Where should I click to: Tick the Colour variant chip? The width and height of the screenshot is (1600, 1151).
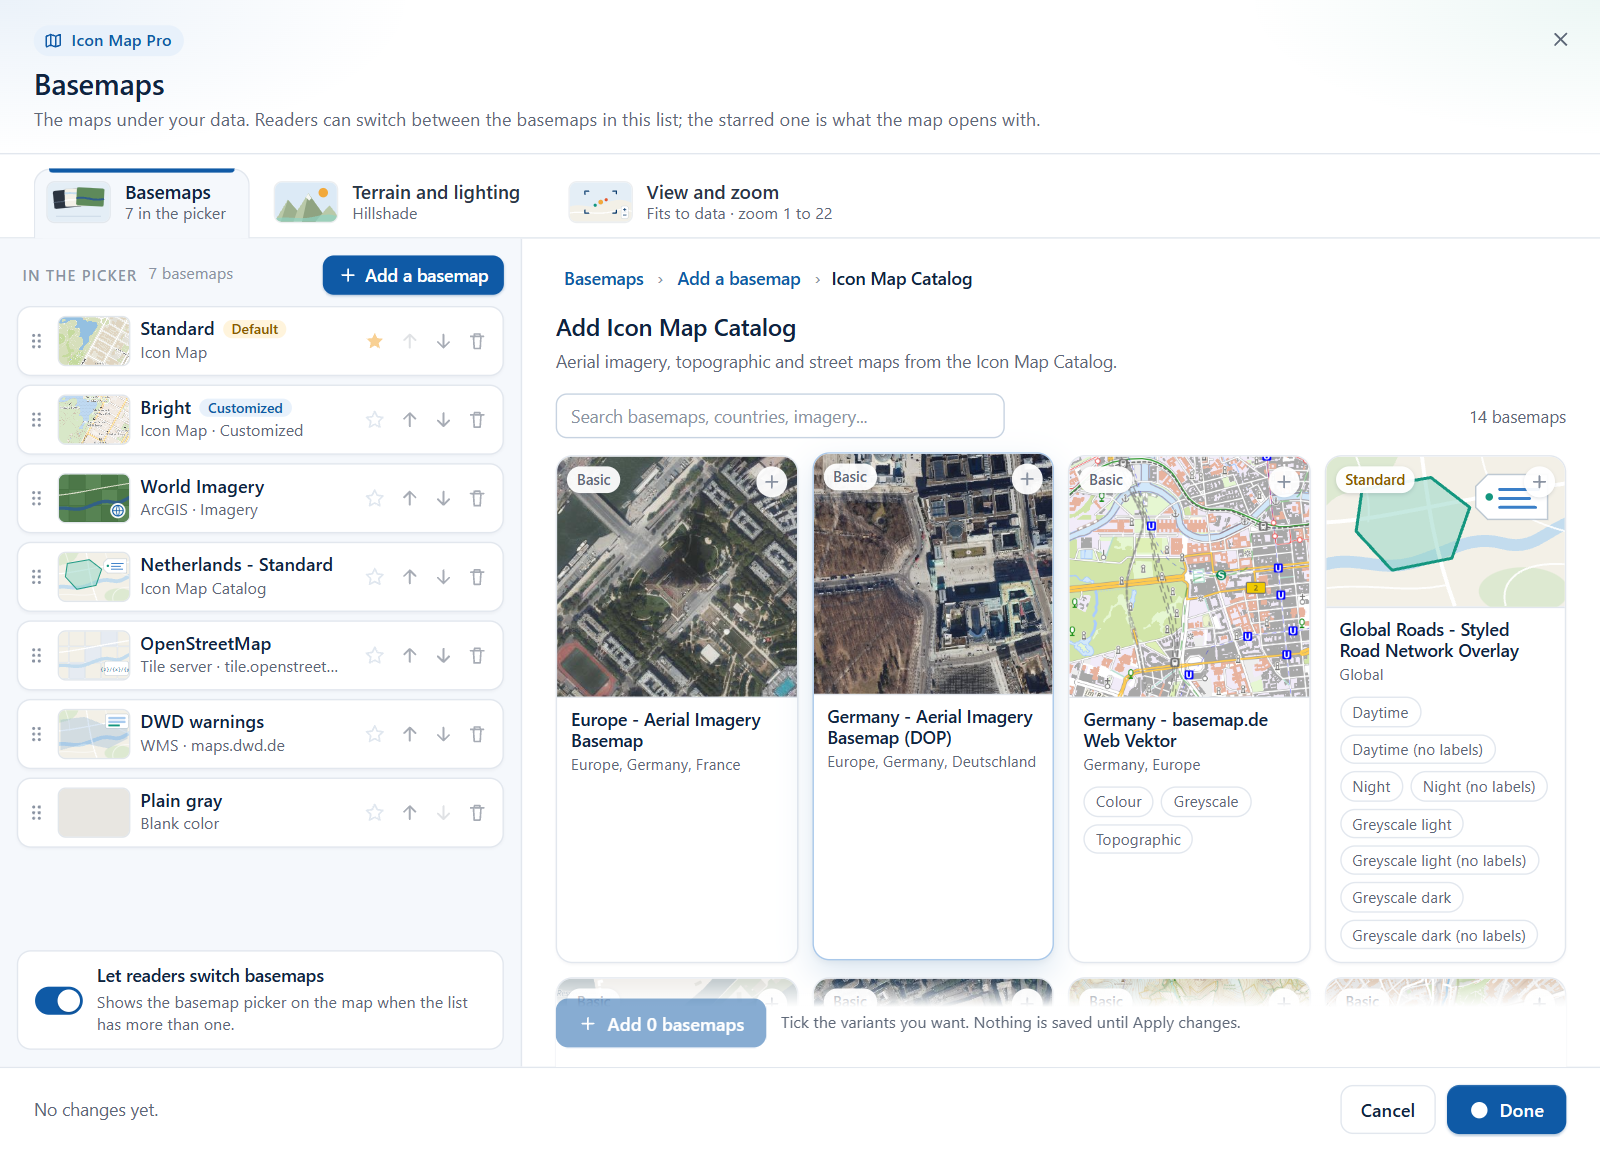click(1118, 802)
